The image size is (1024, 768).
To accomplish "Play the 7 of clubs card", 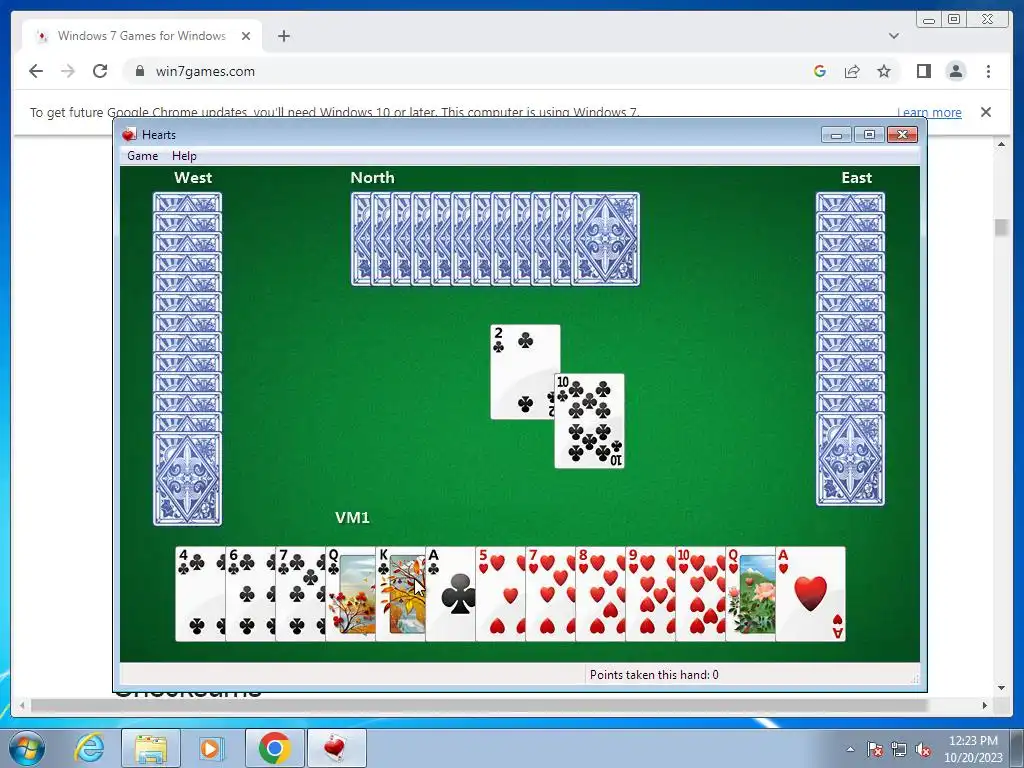I will point(300,594).
